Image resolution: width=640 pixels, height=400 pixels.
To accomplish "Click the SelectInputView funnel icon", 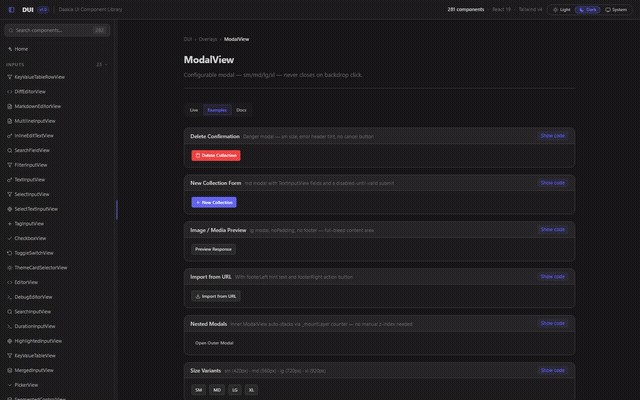I will (x=10, y=195).
